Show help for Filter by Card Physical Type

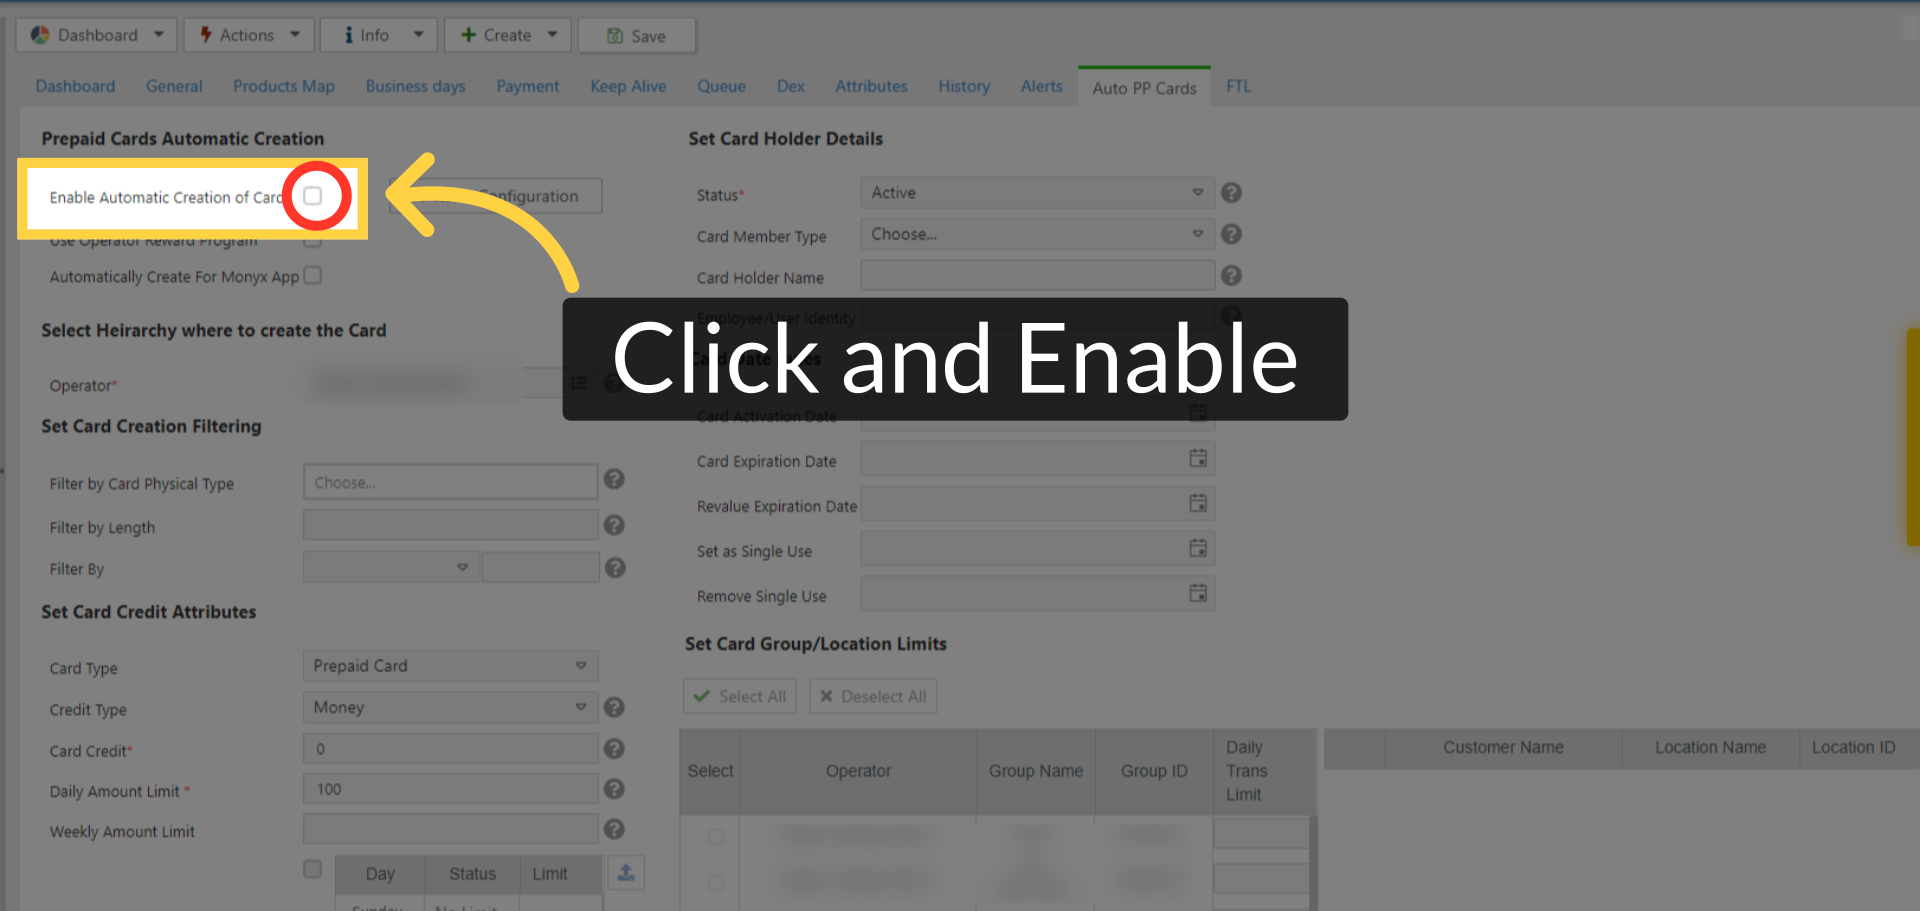click(615, 480)
